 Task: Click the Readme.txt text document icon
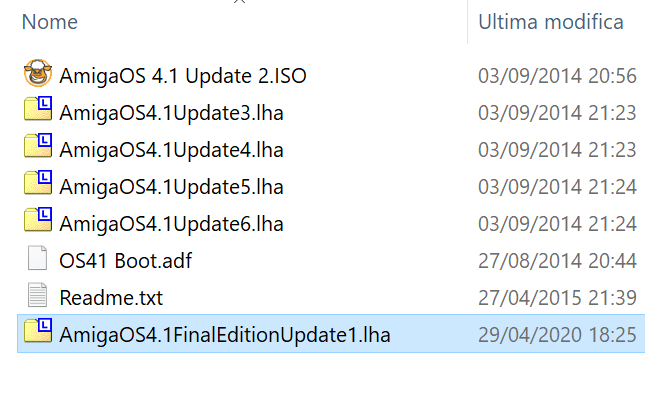[x=37, y=297]
